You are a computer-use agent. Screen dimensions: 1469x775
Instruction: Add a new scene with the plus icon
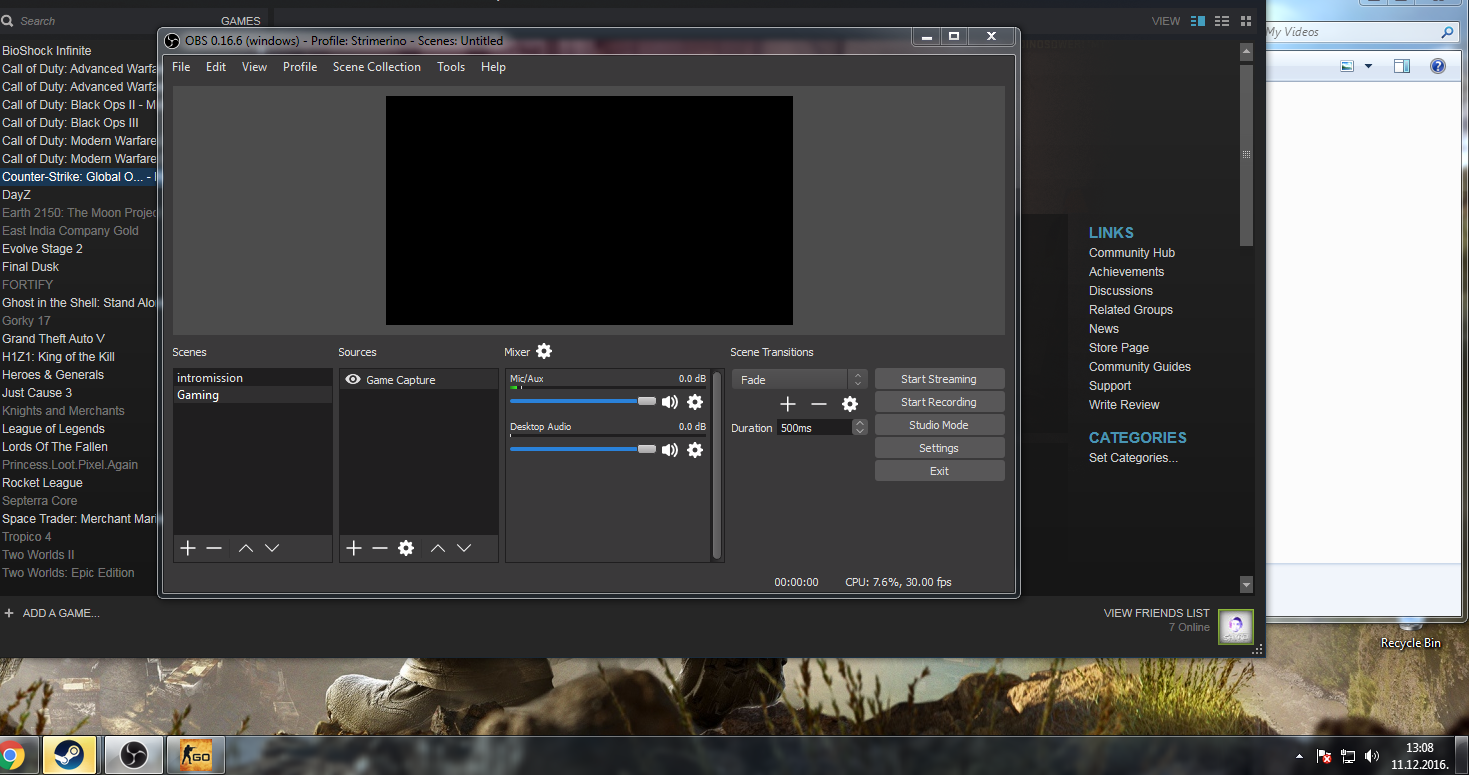[x=188, y=548]
